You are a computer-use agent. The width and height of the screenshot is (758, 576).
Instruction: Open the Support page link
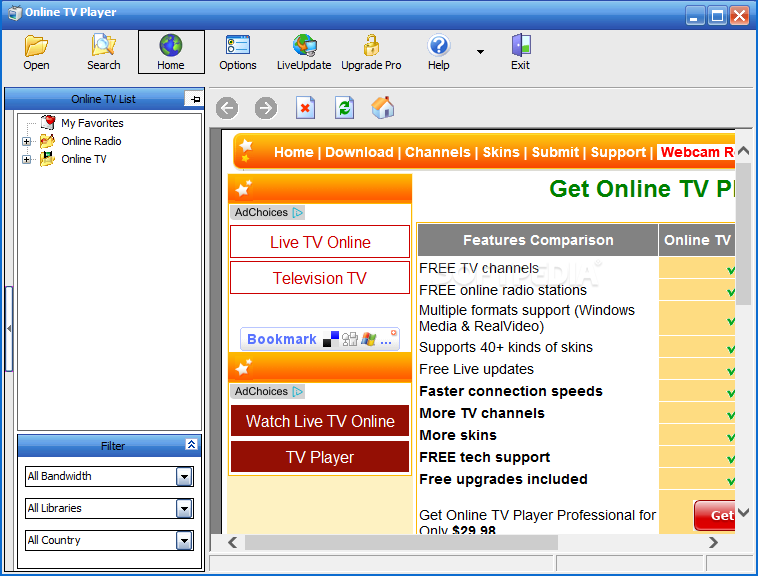618,152
